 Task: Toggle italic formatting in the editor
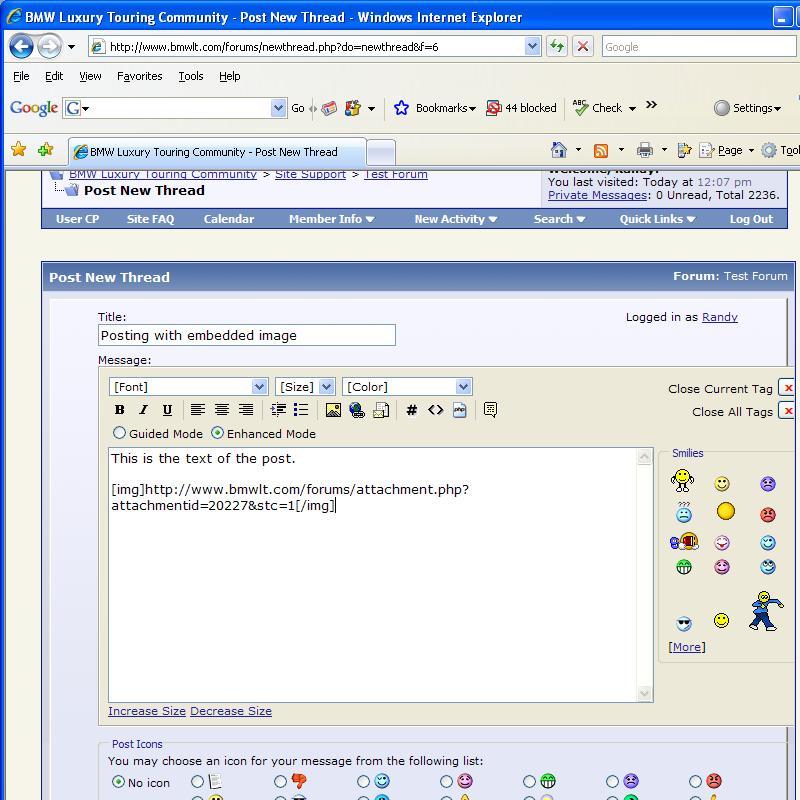pos(144,410)
